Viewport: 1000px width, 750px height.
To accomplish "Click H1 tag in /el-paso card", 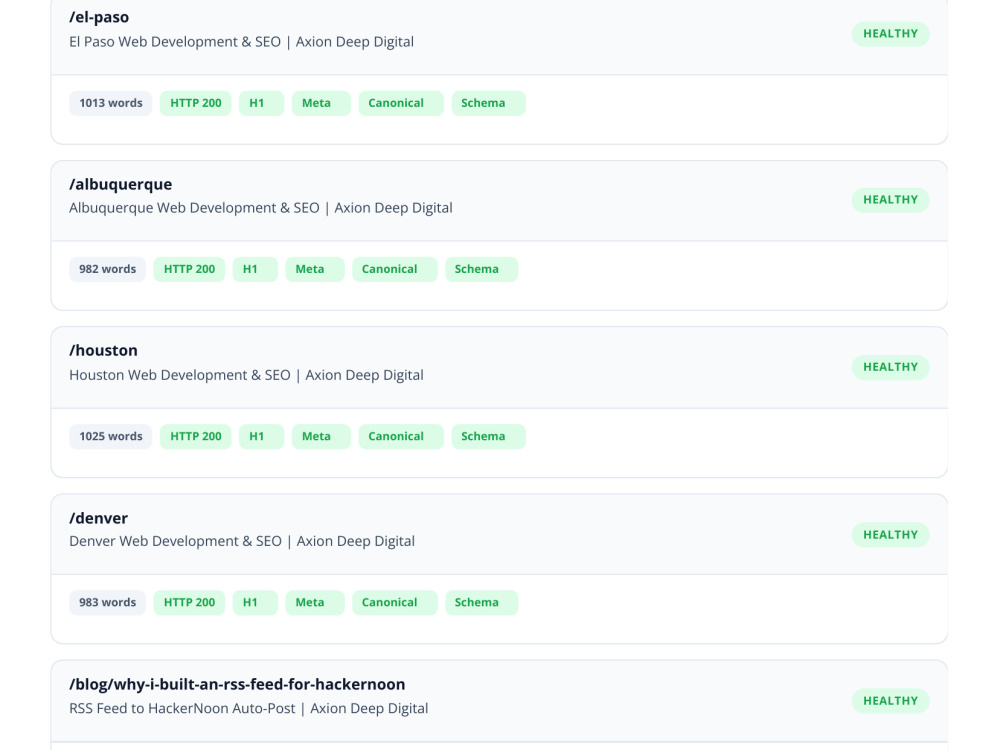I will coord(261,103).
